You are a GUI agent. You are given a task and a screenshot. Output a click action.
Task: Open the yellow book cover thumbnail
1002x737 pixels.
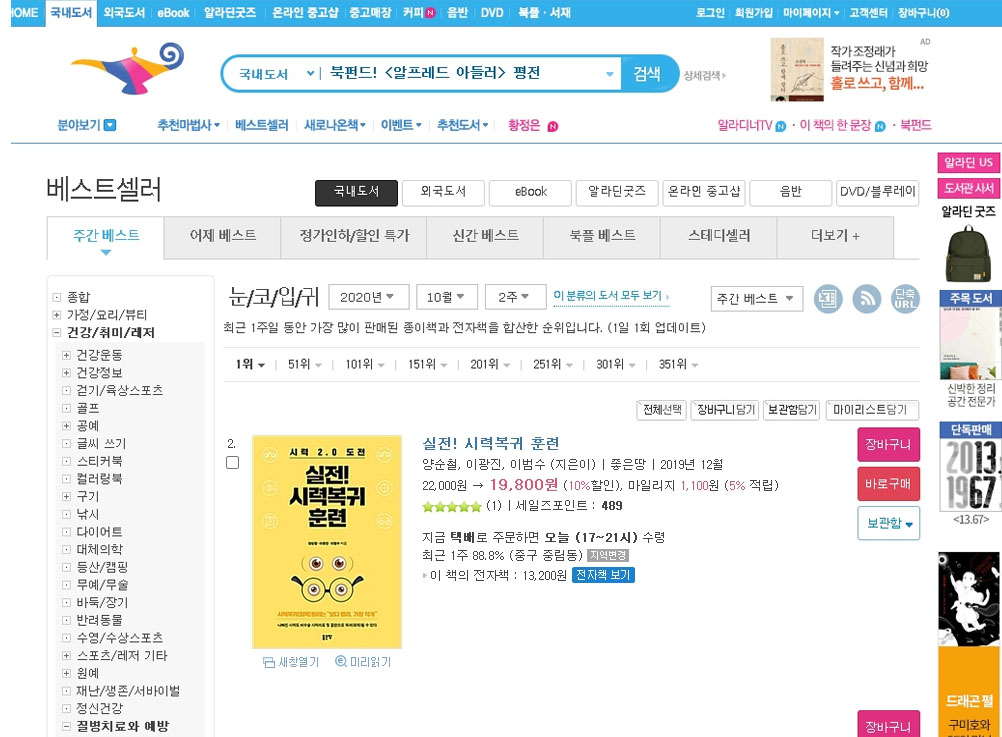[x=327, y=541]
